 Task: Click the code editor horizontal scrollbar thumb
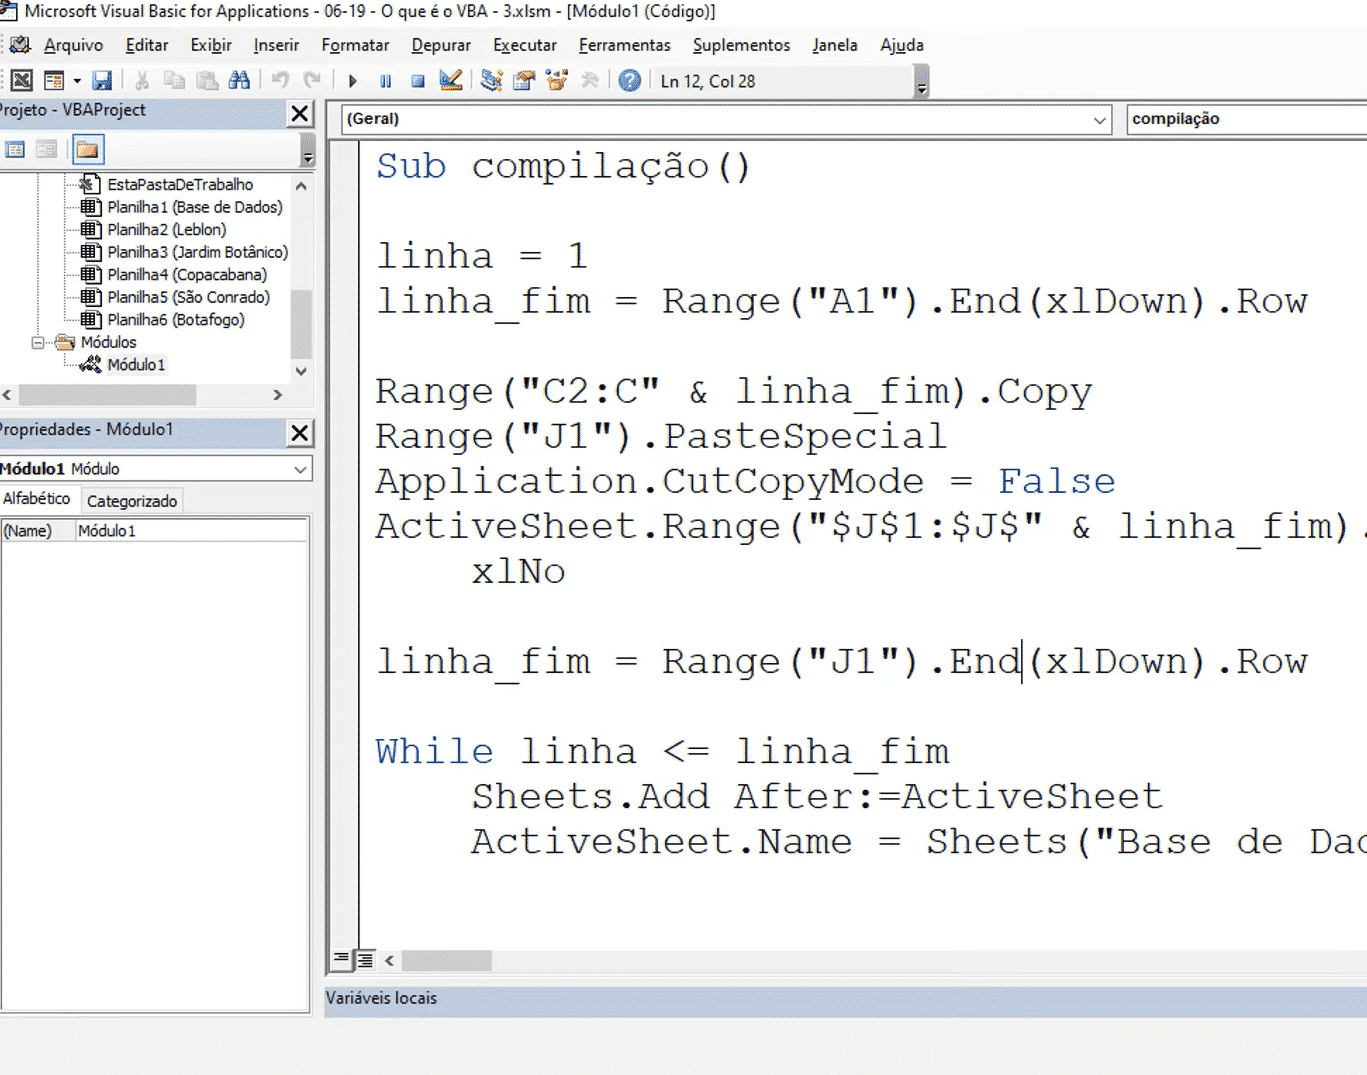[446, 961]
